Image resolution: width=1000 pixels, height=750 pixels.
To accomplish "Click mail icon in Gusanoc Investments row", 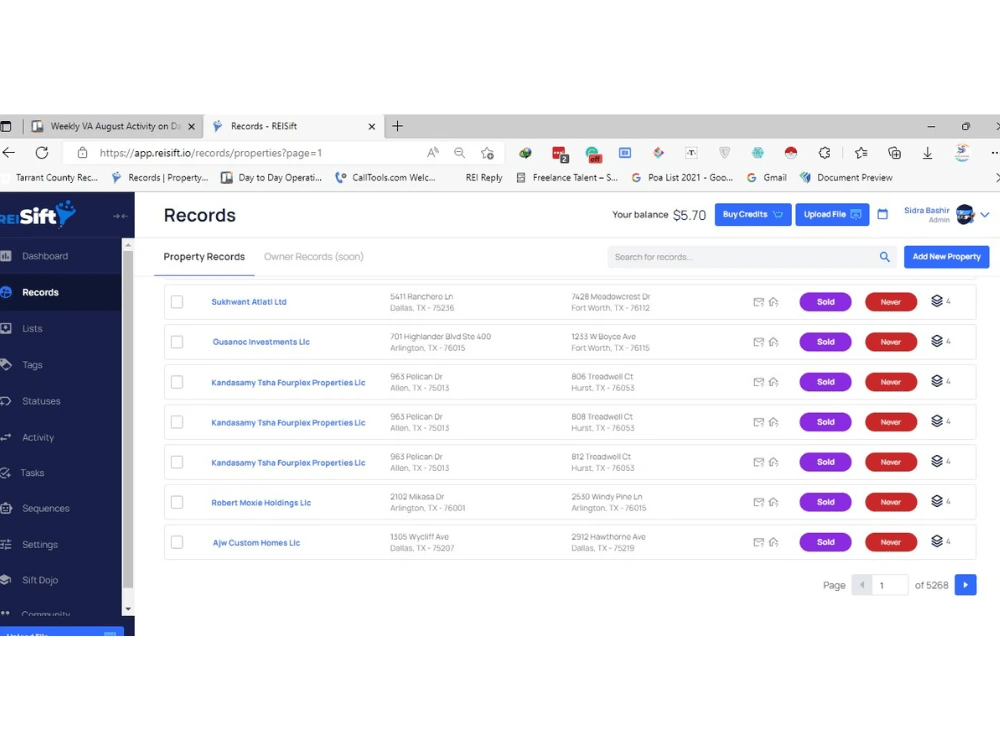I will (758, 342).
